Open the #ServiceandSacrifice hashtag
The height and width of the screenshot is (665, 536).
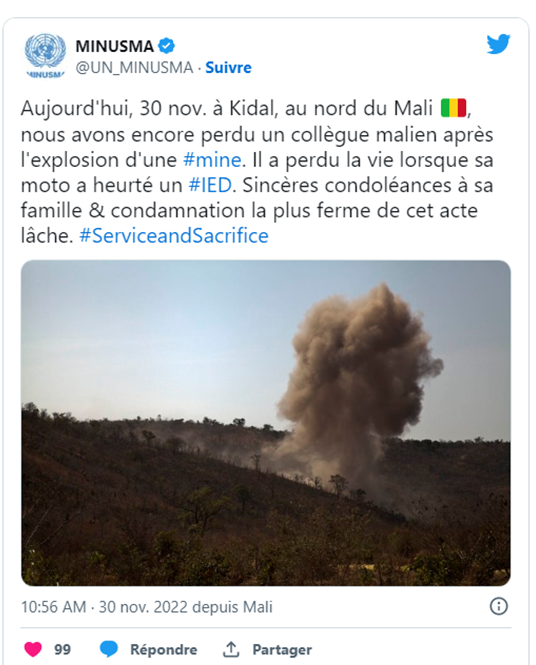174,236
